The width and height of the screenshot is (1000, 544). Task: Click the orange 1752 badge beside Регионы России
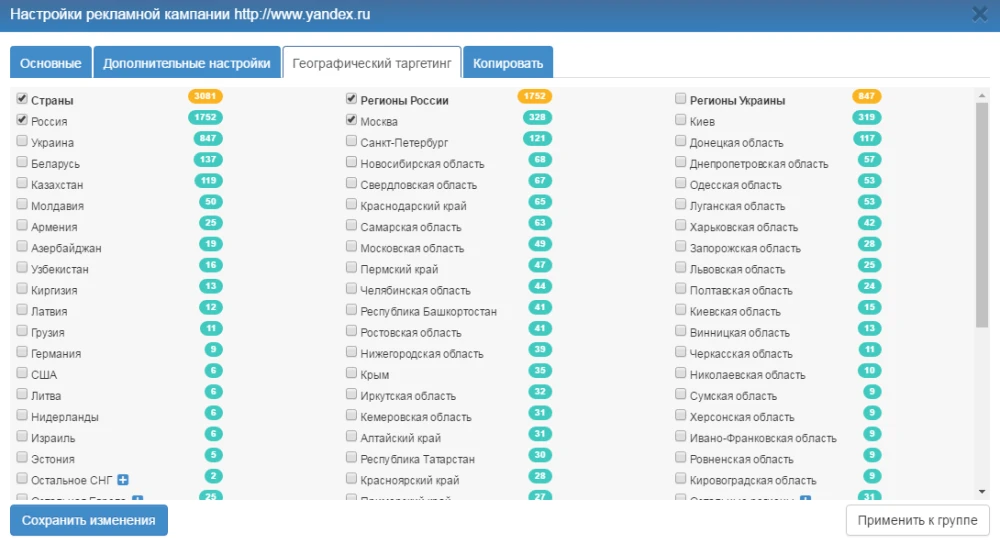(x=535, y=97)
